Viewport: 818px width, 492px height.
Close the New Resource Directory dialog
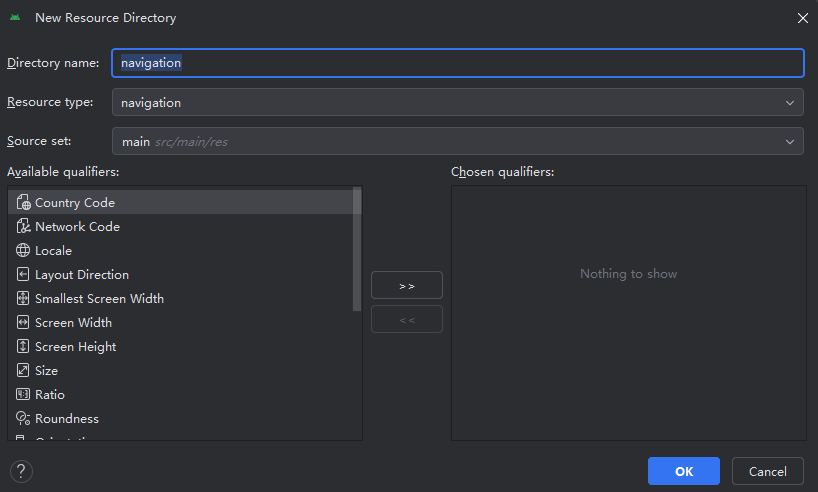tap(802, 18)
